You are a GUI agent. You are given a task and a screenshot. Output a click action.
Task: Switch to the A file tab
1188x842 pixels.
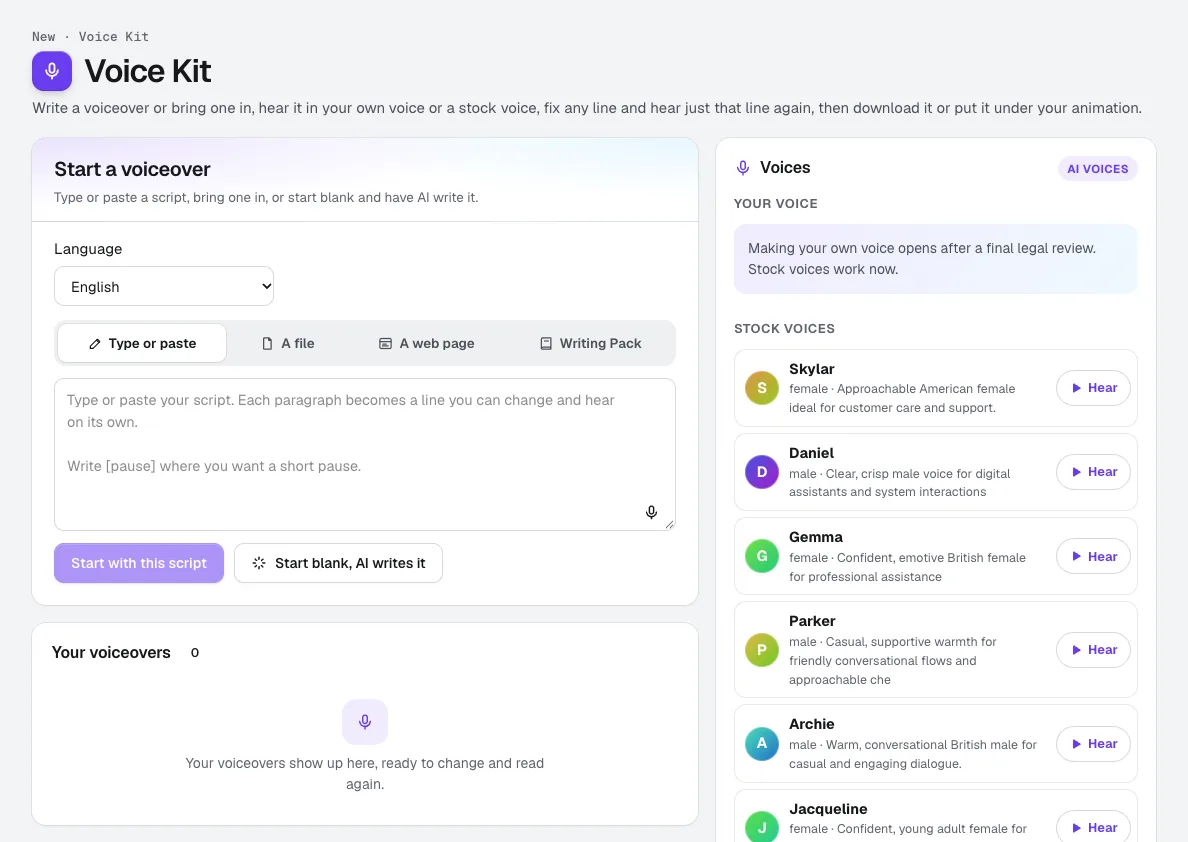coord(288,343)
